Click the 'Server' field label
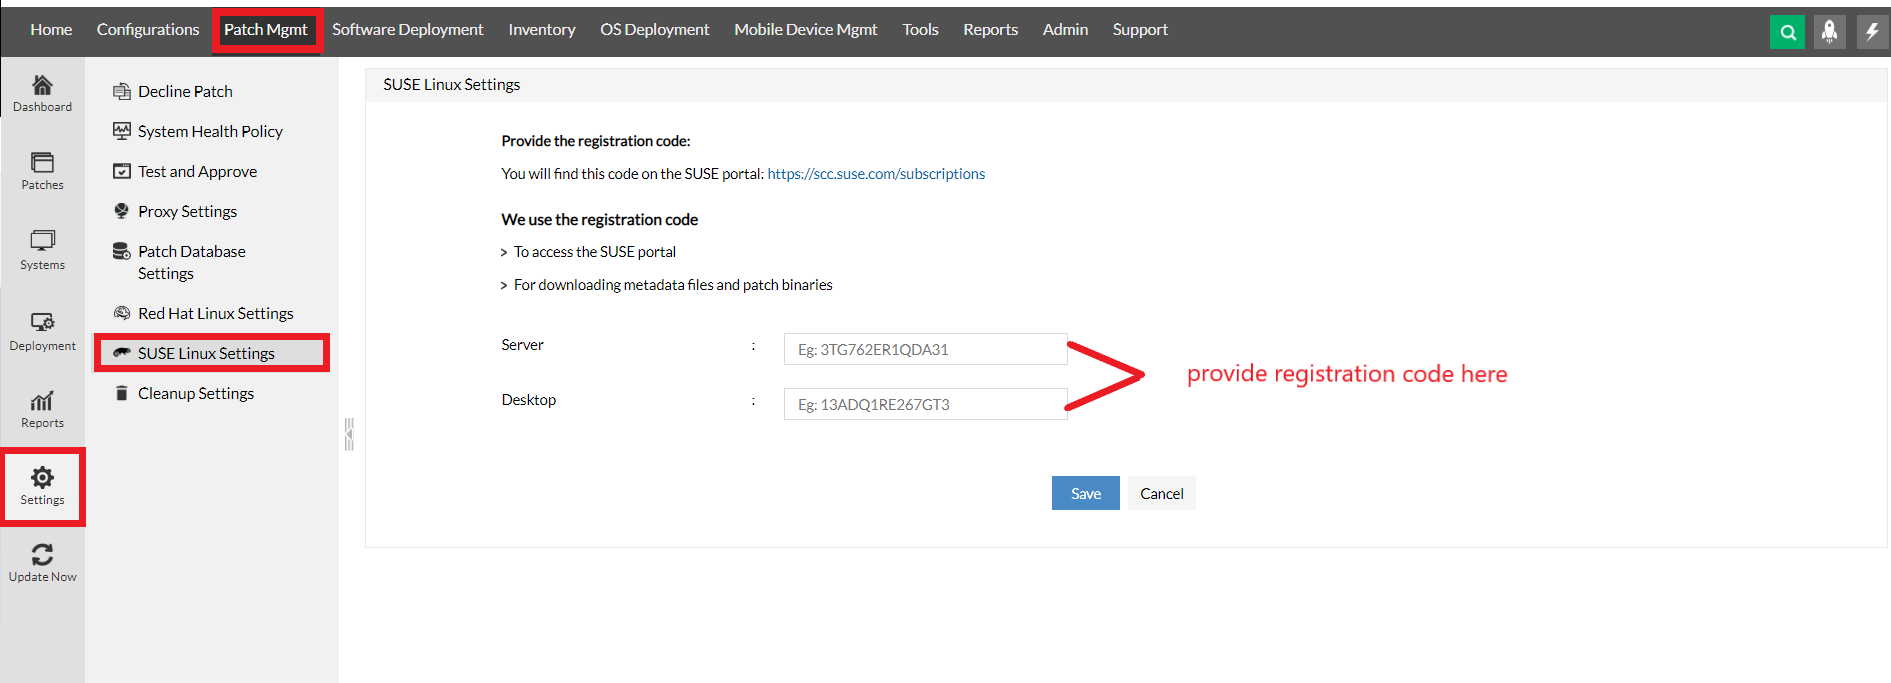The width and height of the screenshot is (1891, 683). [x=523, y=345]
